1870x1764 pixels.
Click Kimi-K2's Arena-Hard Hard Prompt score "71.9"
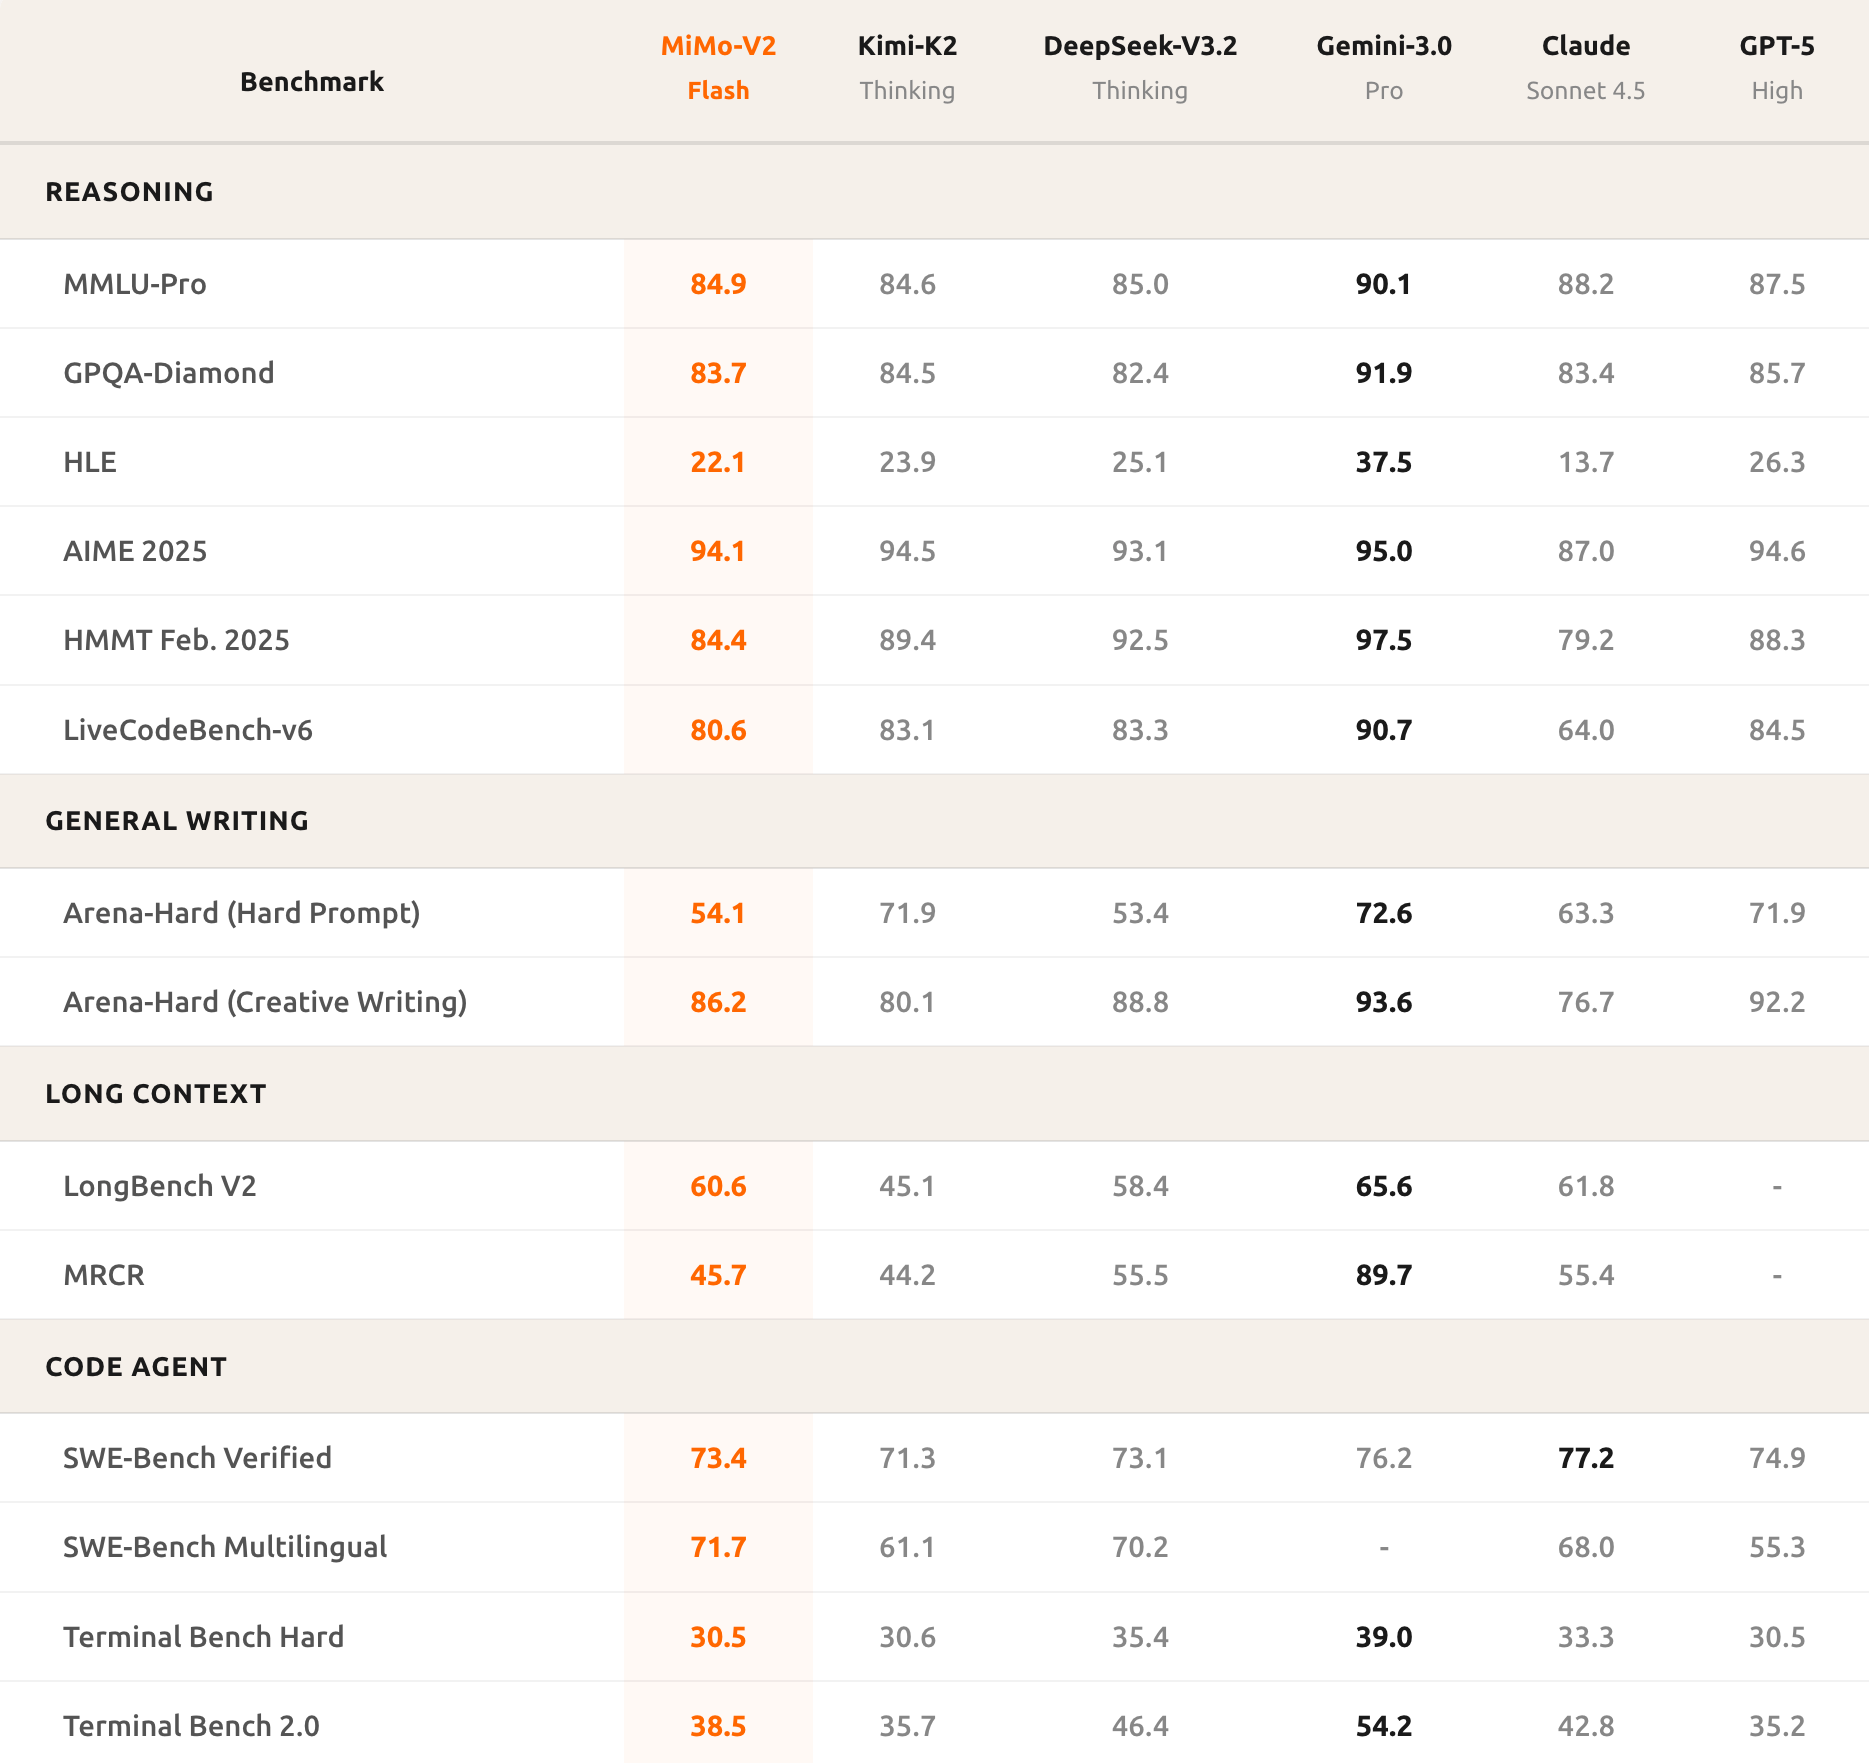(907, 913)
